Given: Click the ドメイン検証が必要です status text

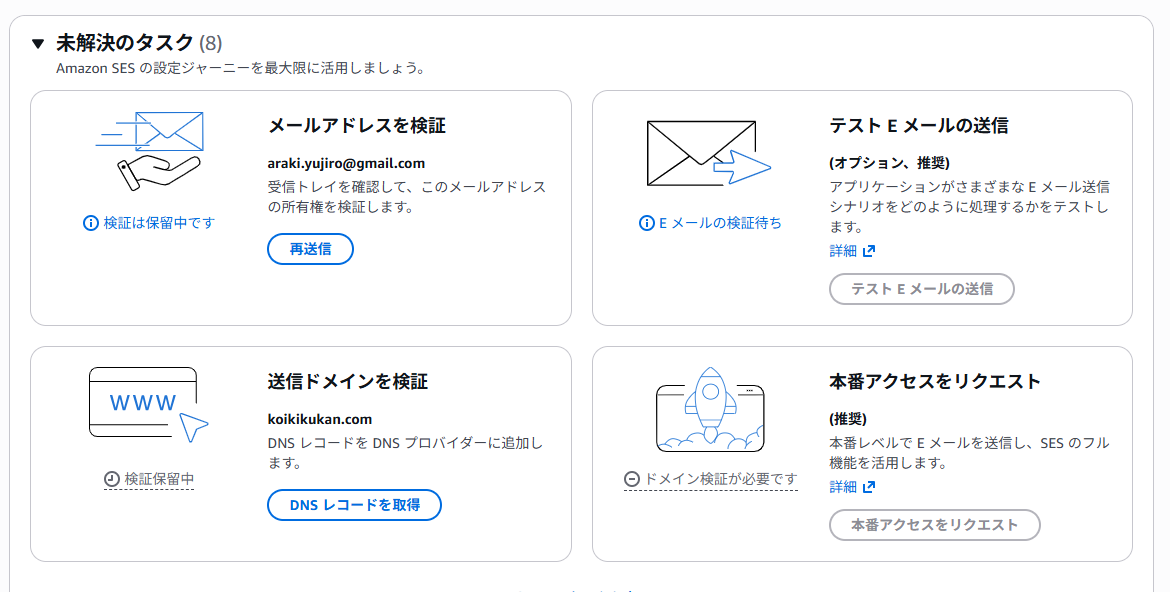Looking at the screenshot, I should pos(721,480).
